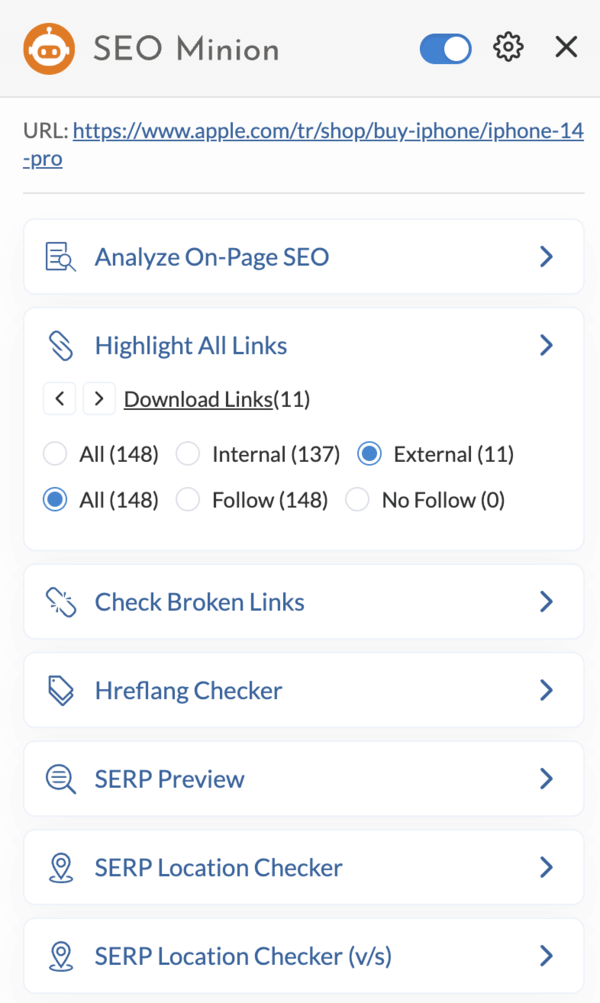Open the extension settings gear
The height and width of the screenshot is (1003, 600).
[x=507, y=46]
